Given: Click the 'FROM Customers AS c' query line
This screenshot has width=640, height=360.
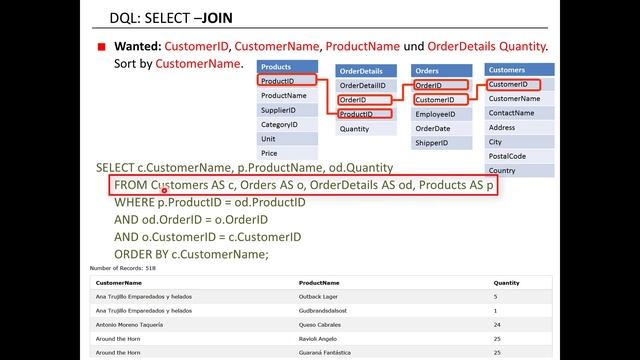Looking at the screenshot, I should point(303,185).
